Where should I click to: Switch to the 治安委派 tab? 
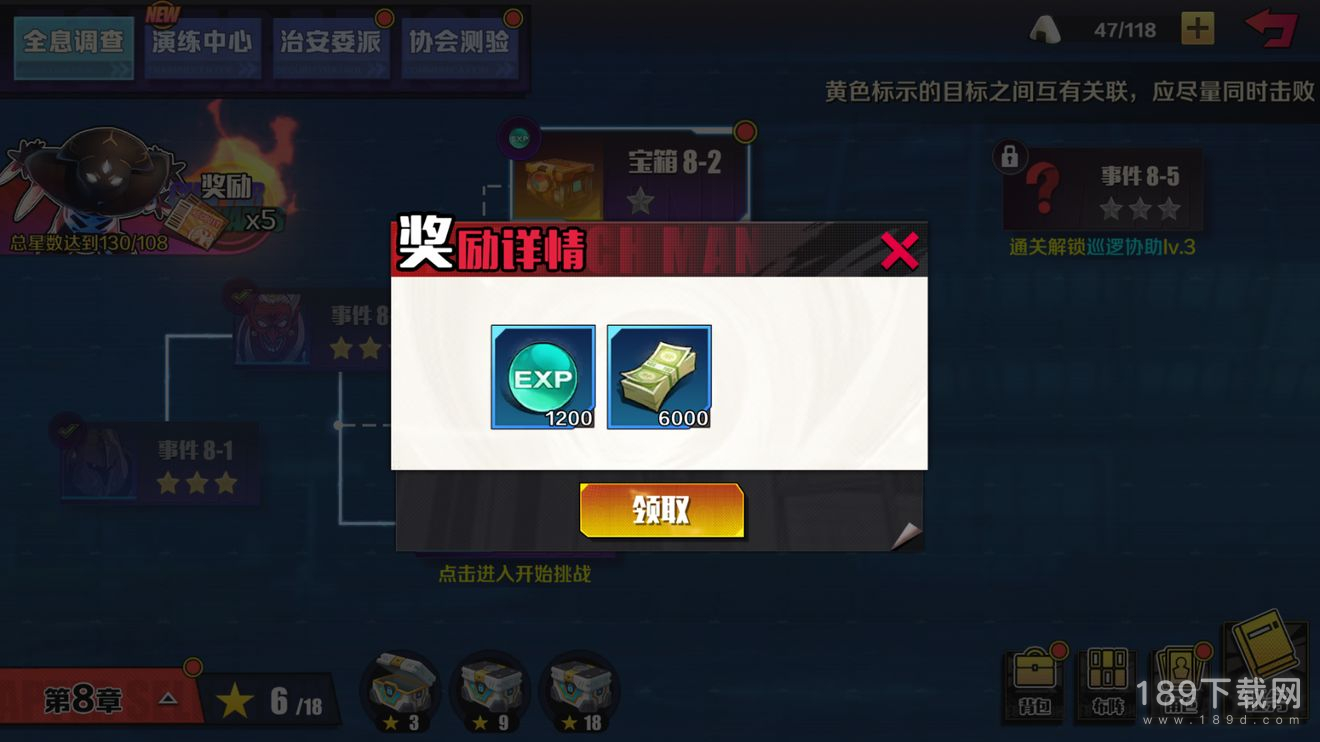click(x=331, y=47)
